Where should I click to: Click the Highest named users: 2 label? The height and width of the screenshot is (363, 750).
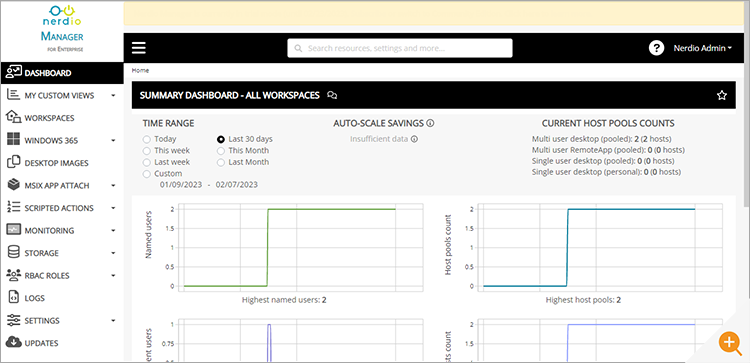point(284,300)
